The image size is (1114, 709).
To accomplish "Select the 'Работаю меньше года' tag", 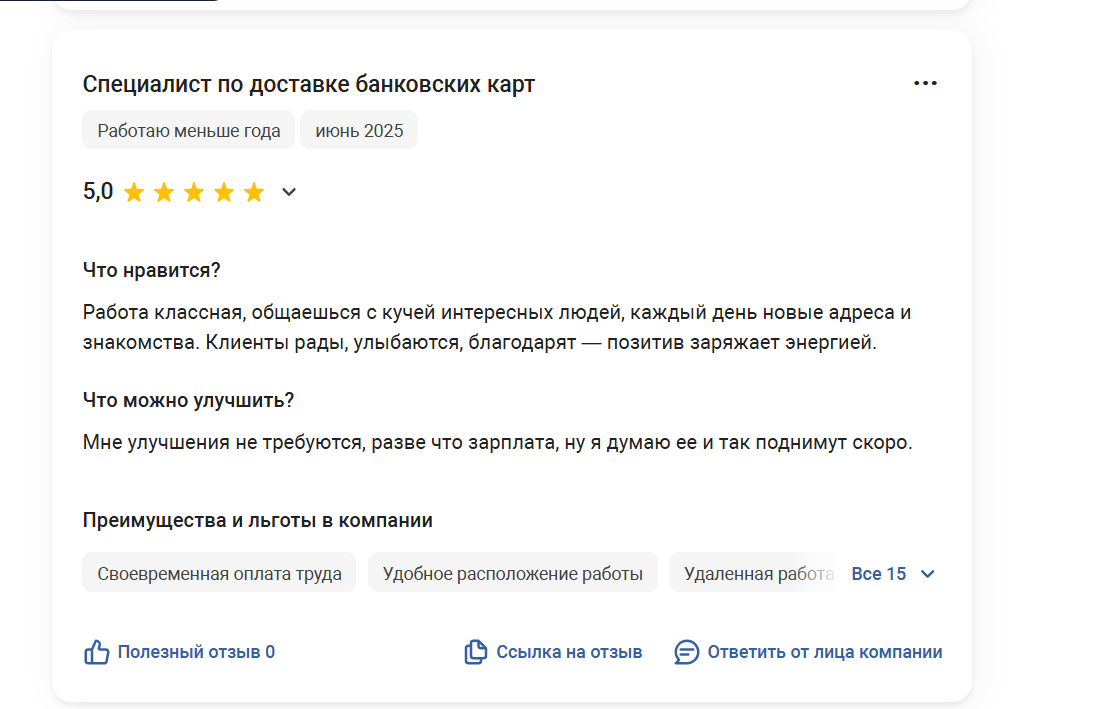I will click(x=188, y=131).
